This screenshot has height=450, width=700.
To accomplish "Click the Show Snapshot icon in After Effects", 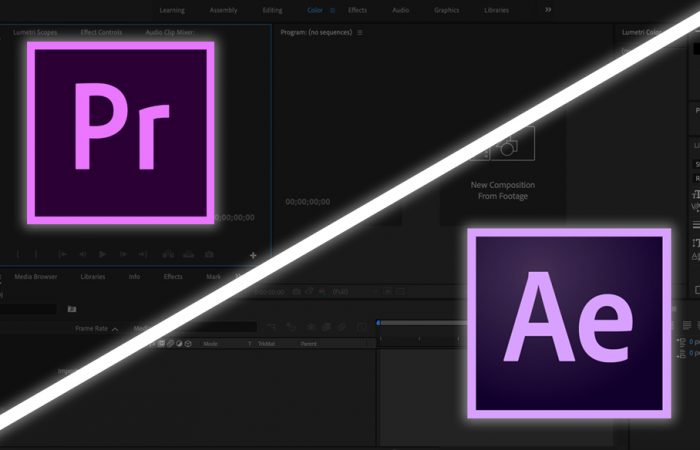I will coord(309,292).
